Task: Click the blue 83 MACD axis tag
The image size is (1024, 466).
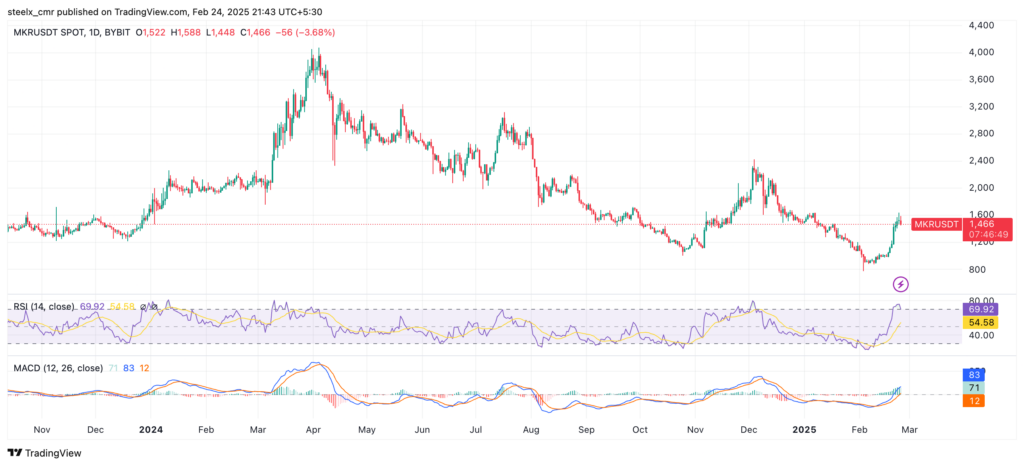Action: tap(974, 375)
